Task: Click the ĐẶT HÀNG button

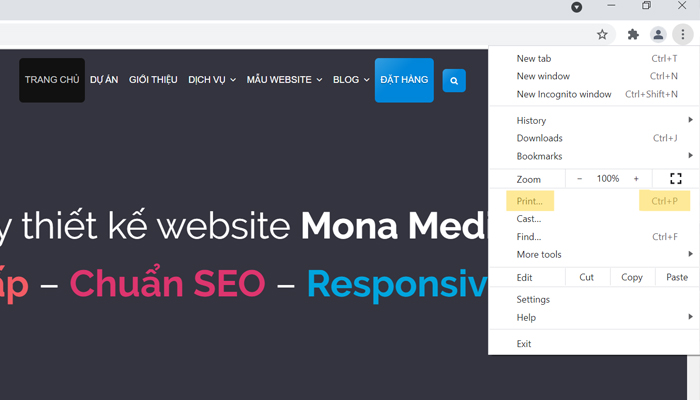Action: point(404,80)
